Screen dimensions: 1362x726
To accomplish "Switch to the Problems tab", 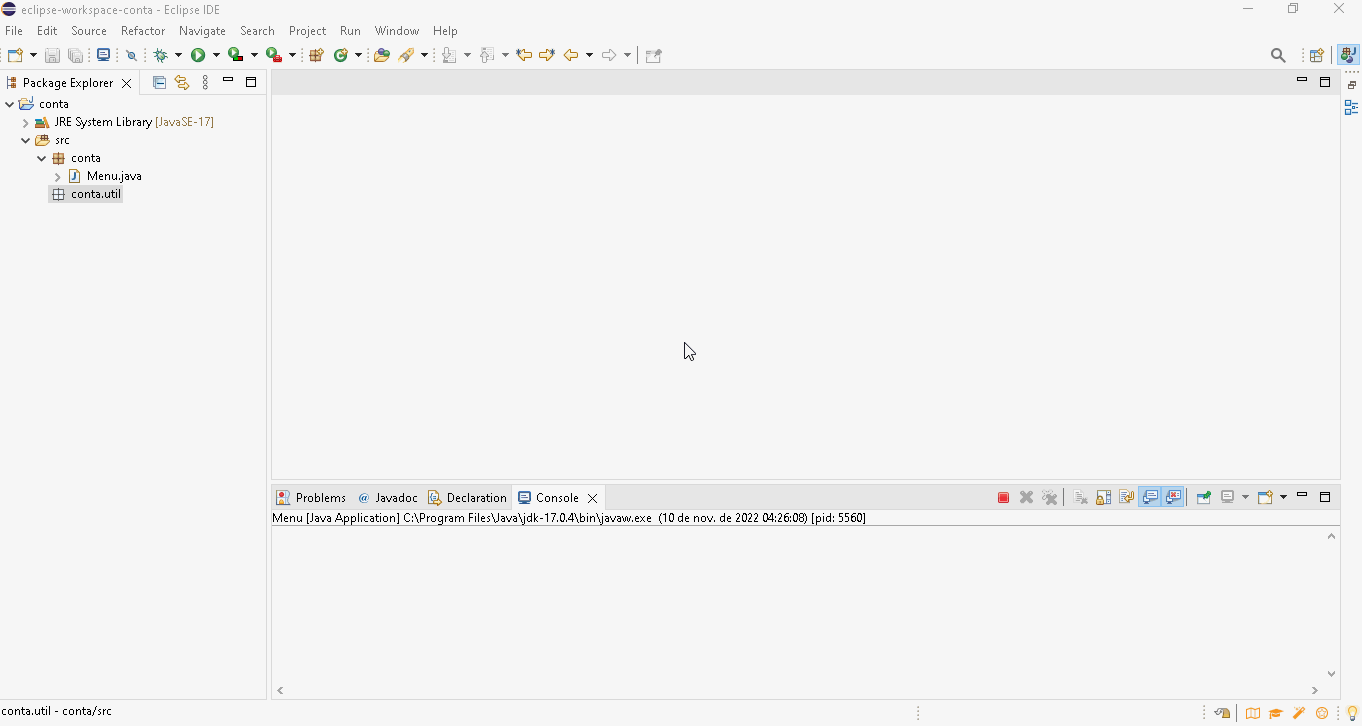I will [x=311, y=497].
